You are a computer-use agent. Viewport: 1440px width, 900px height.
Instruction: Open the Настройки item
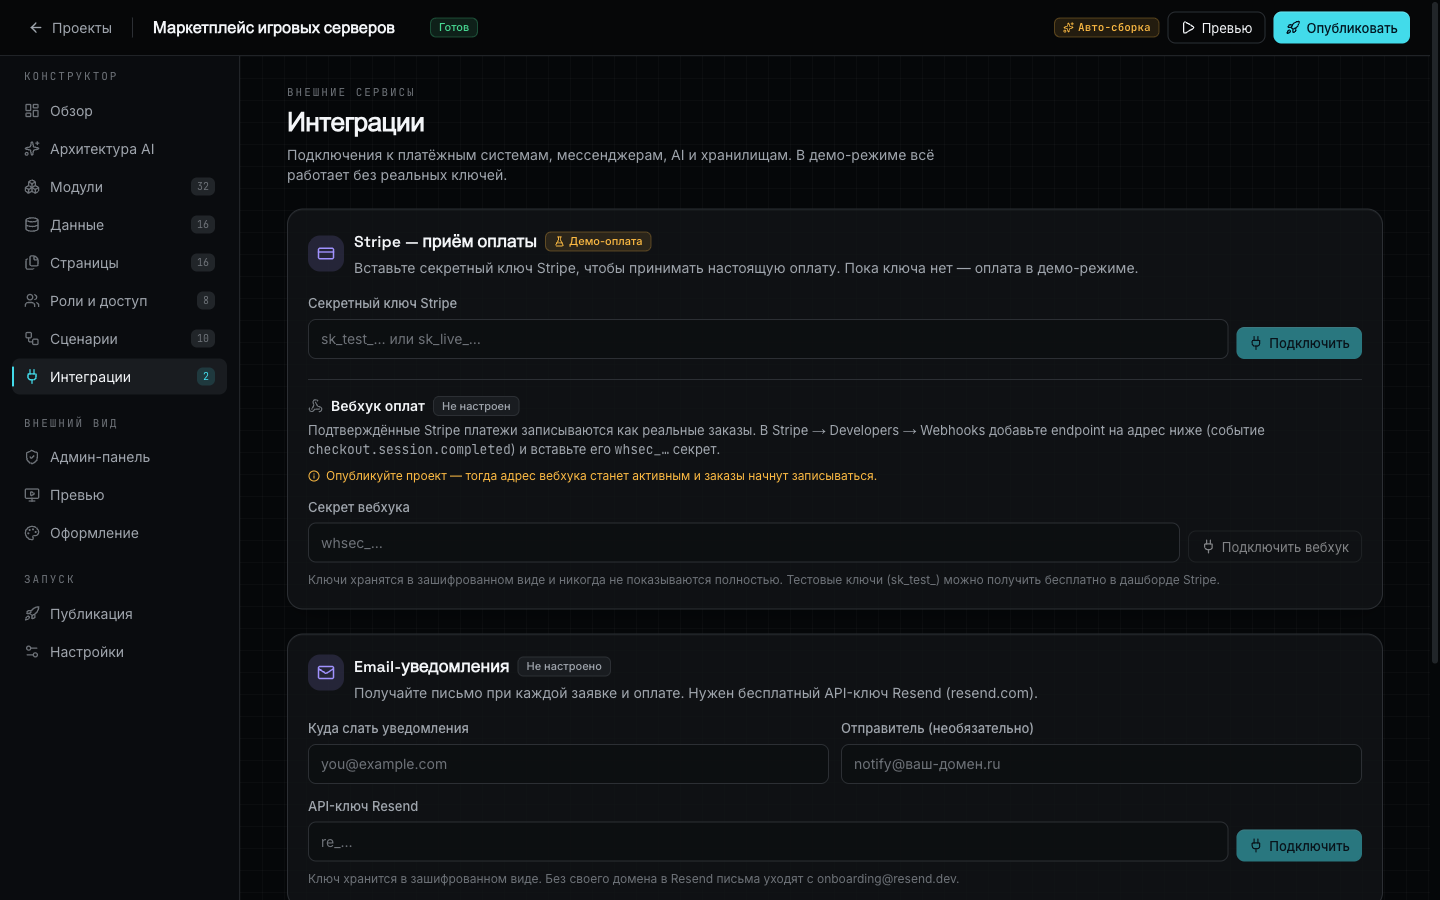point(120,652)
